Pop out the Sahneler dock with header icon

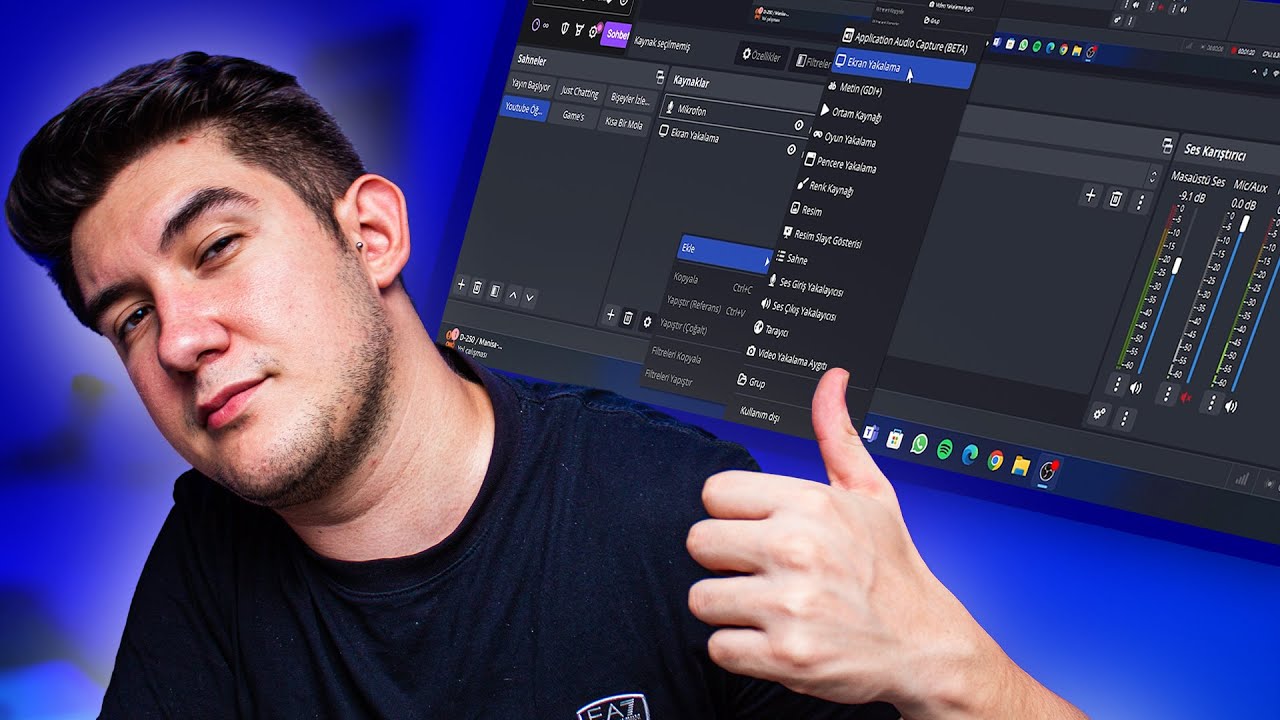(x=660, y=76)
